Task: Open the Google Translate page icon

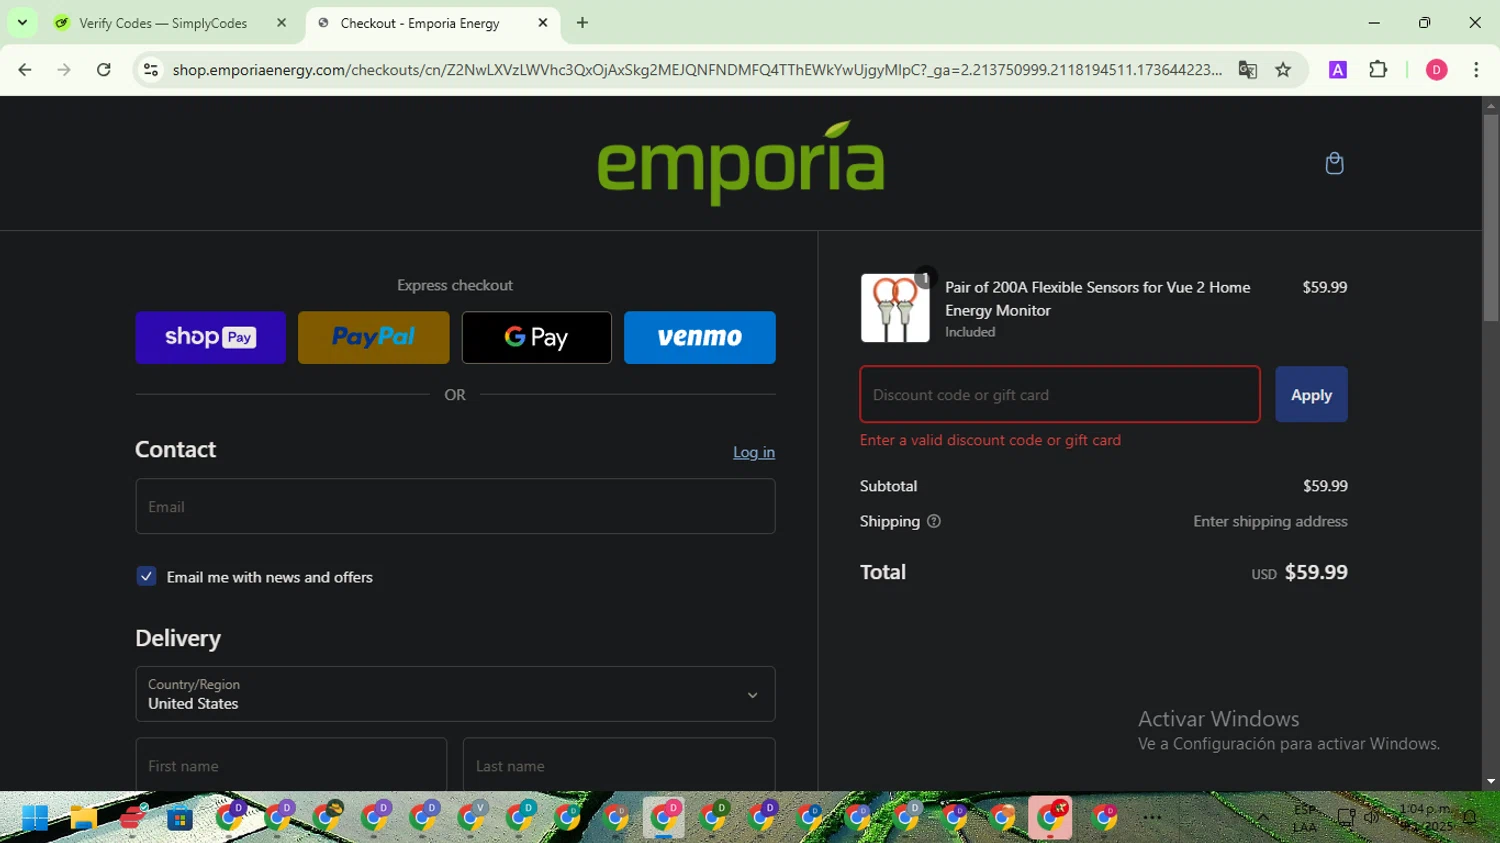Action: tap(1247, 69)
